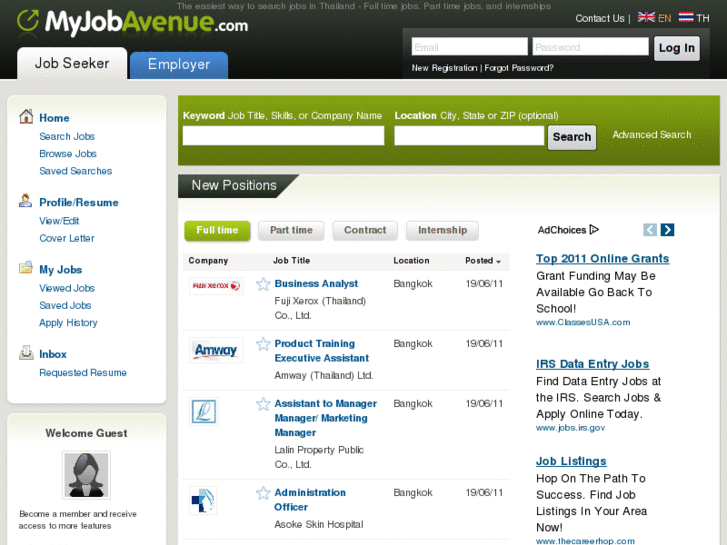This screenshot has height=545, width=727.
Task: Click New Registration link
Action: 444,68
